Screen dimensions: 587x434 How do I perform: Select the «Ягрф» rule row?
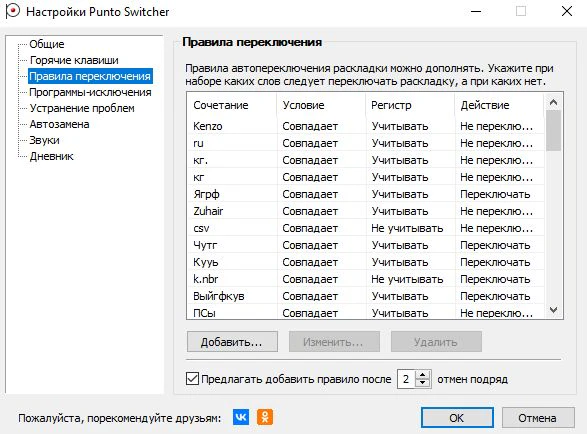[x=365, y=194]
